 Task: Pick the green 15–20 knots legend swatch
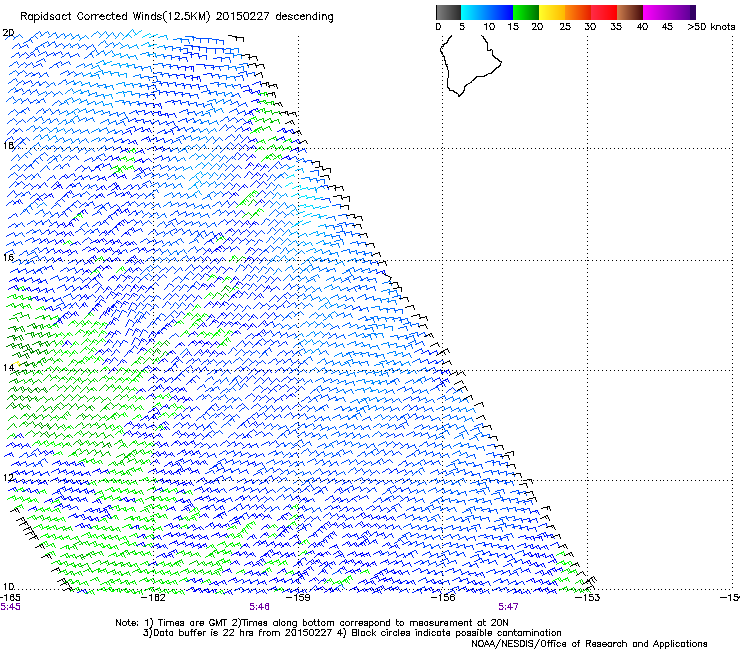pos(526,12)
